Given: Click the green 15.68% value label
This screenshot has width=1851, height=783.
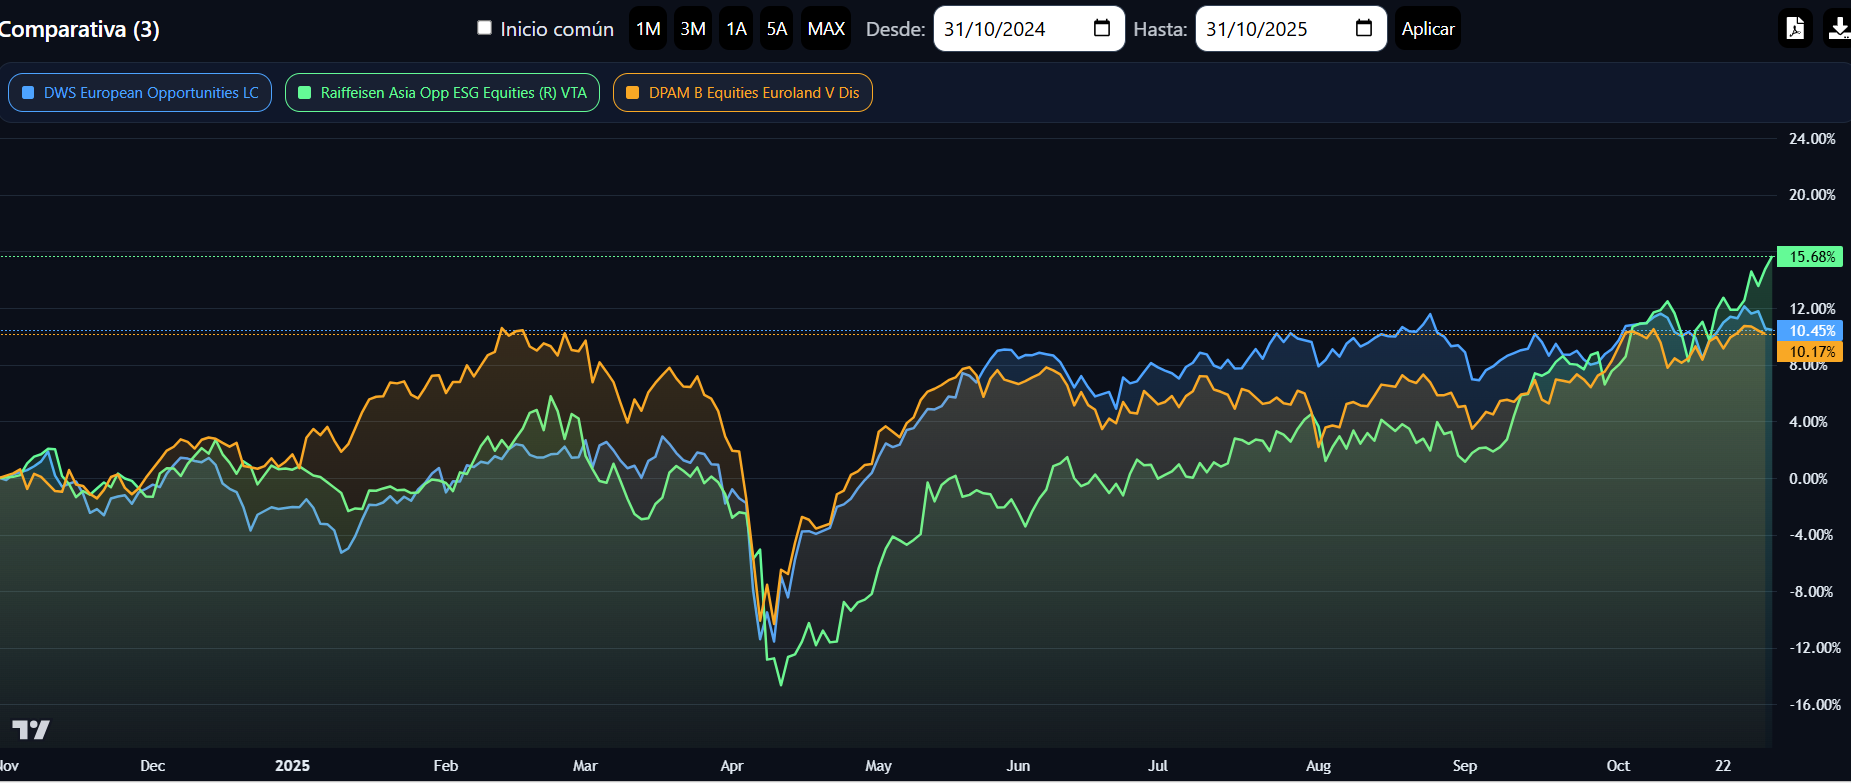Looking at the screenshot, I should coord(1809,257).
